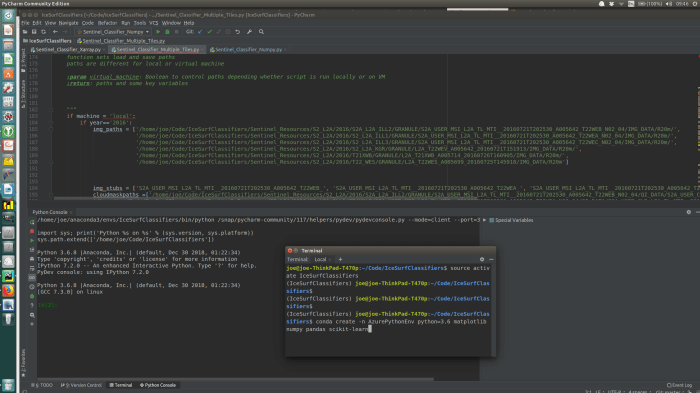Collapse the code fold marker at line 185

pos(51,130)
